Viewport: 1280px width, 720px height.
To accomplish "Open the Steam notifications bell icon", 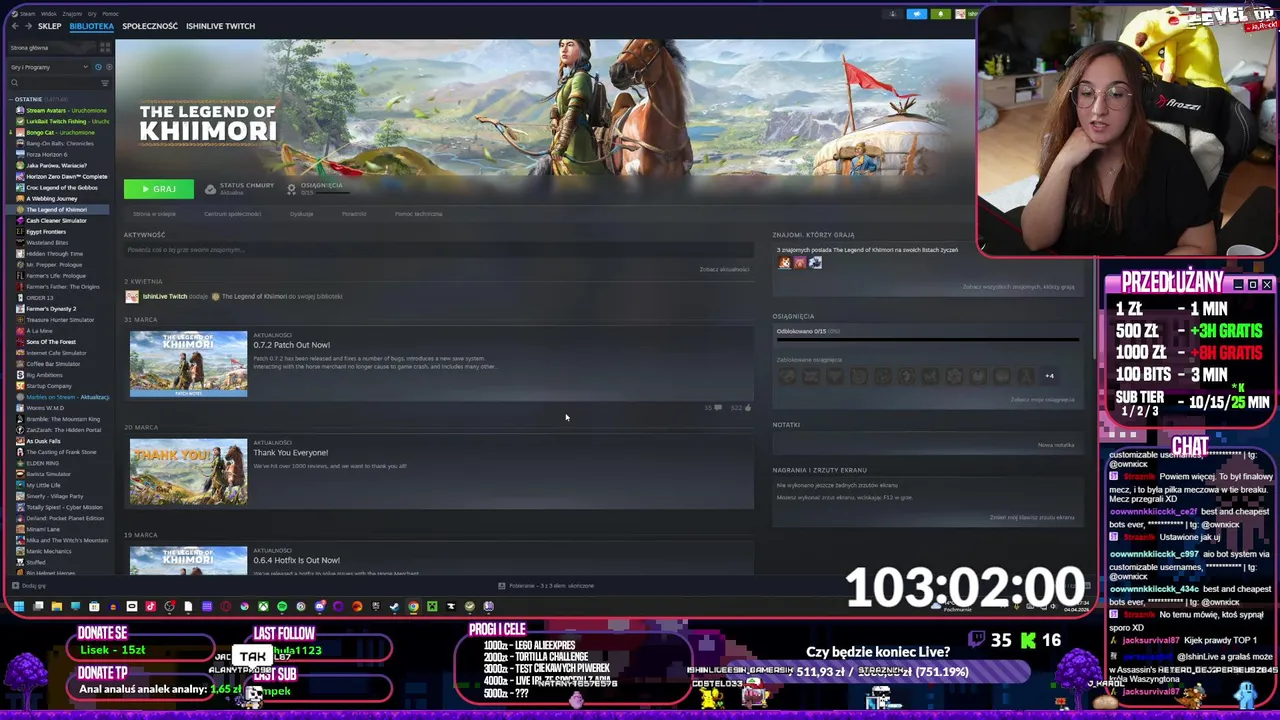I will click(x=941, y=14).
